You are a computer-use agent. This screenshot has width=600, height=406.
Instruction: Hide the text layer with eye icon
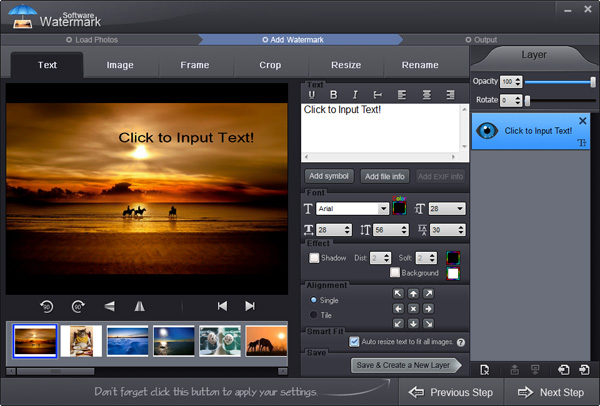click(485, 130)
